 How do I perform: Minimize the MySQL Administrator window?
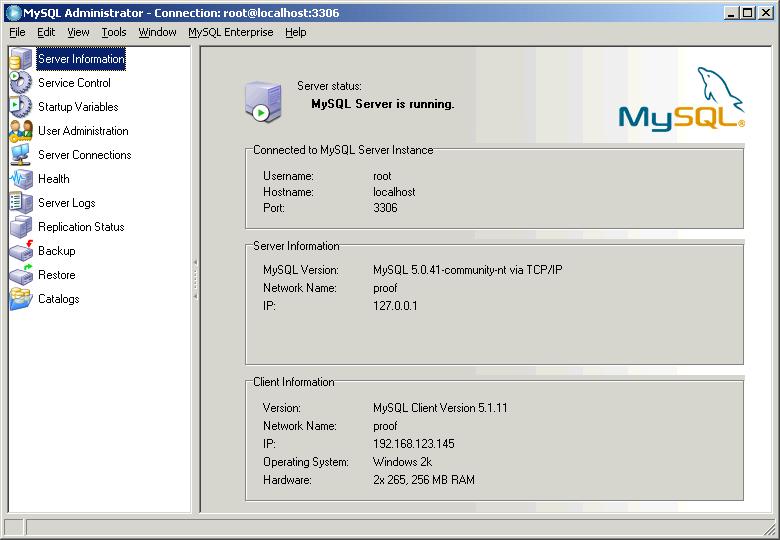[x=731, y=13]
